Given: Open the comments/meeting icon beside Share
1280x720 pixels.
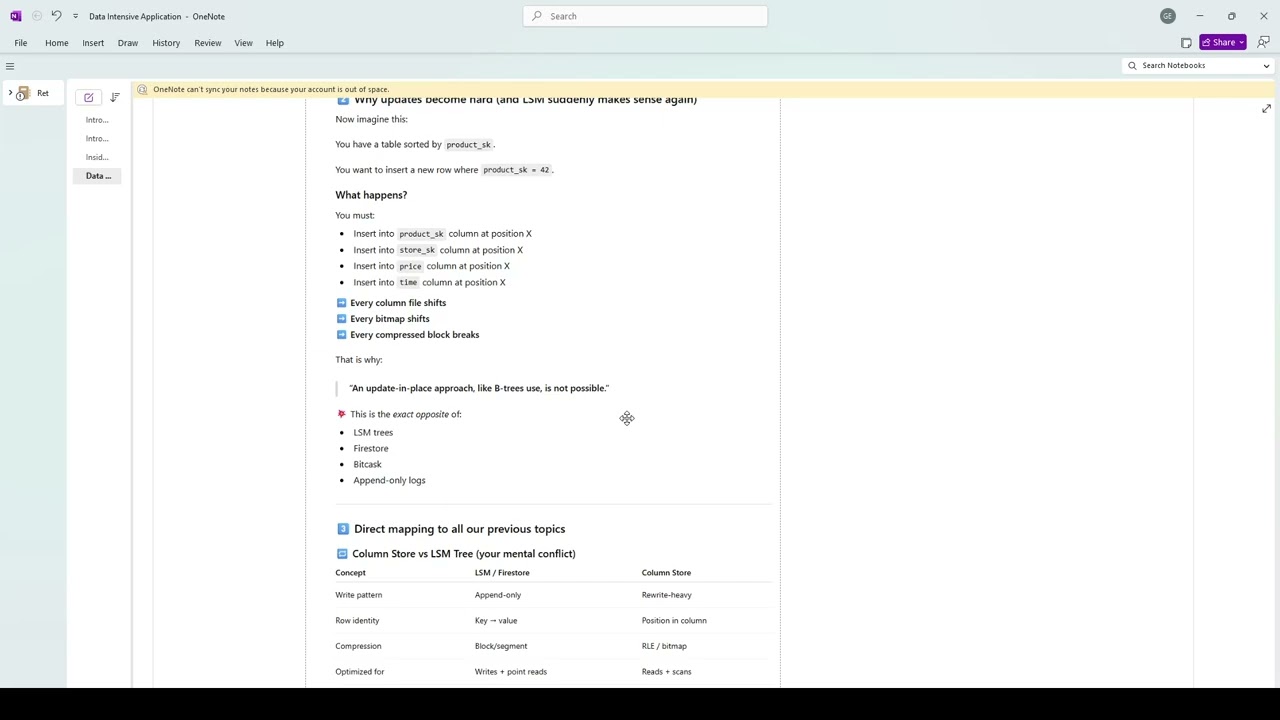Looking at the screenshot, I should click(1263, 43).
